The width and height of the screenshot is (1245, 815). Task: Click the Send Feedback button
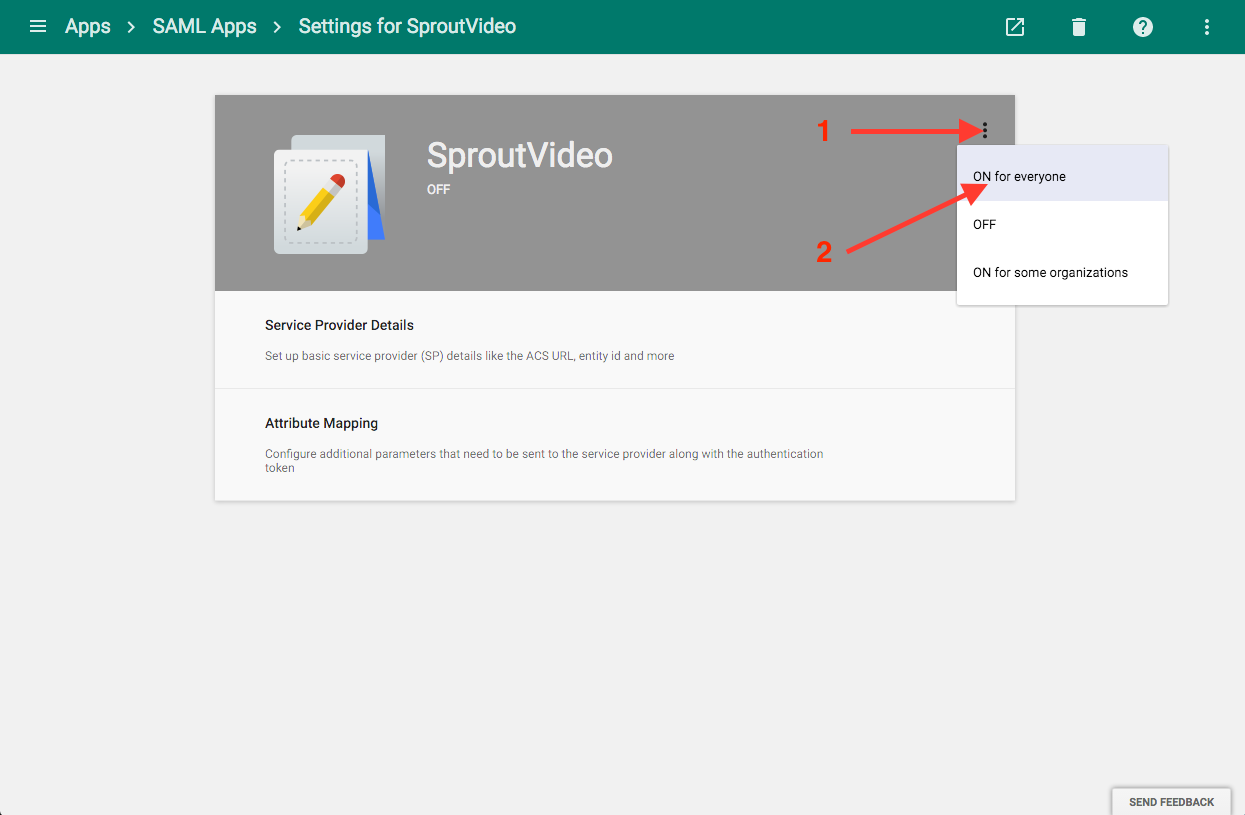(x=1171, y=802)
